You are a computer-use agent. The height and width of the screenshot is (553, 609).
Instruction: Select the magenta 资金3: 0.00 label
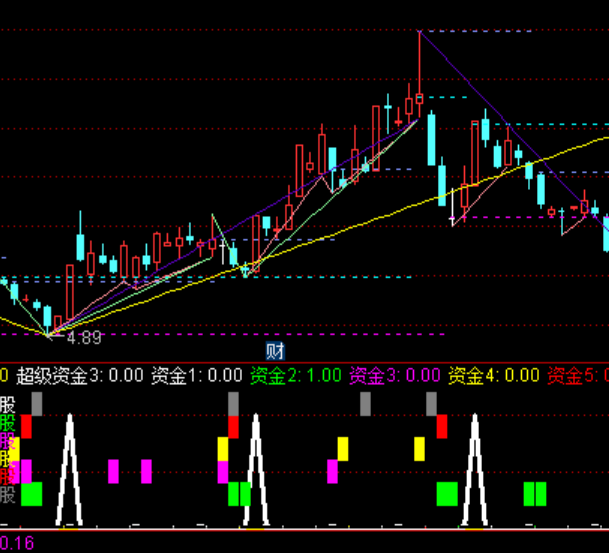(394, 376)
